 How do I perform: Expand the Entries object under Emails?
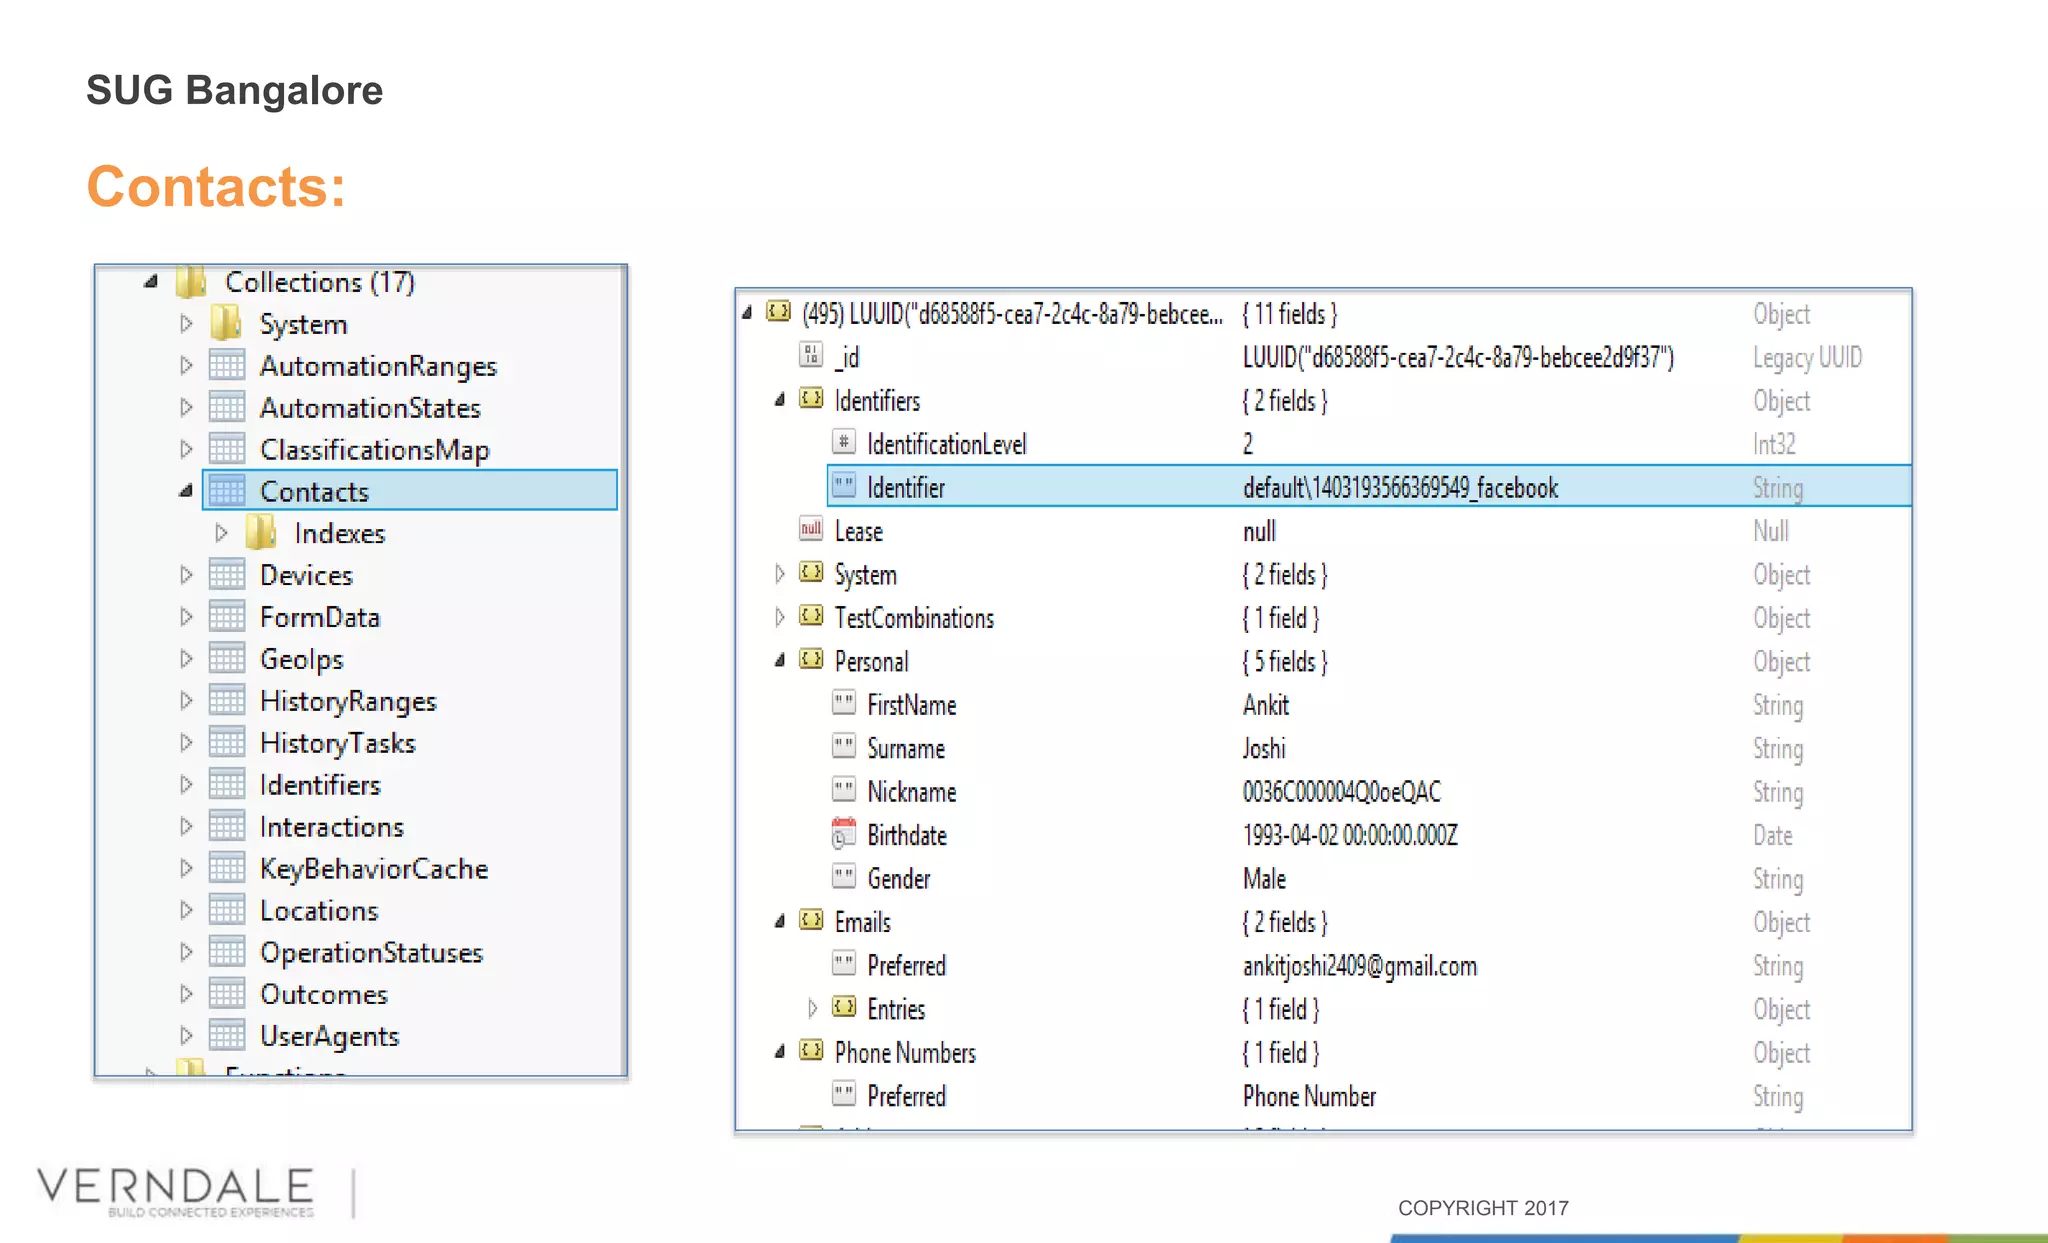click(x=812, y=1008)
